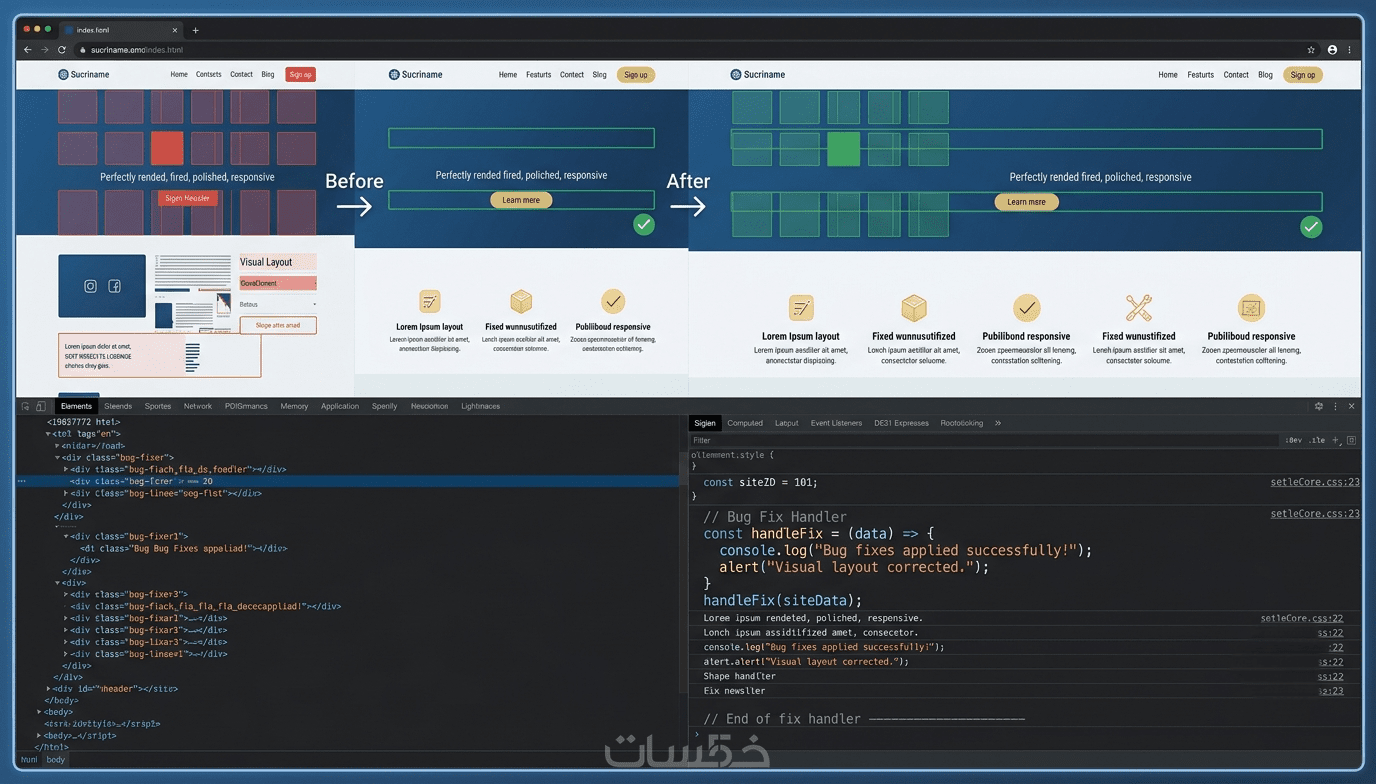Add new style rule with plus icon
Screen dimensions: 1376x784
1335,440
